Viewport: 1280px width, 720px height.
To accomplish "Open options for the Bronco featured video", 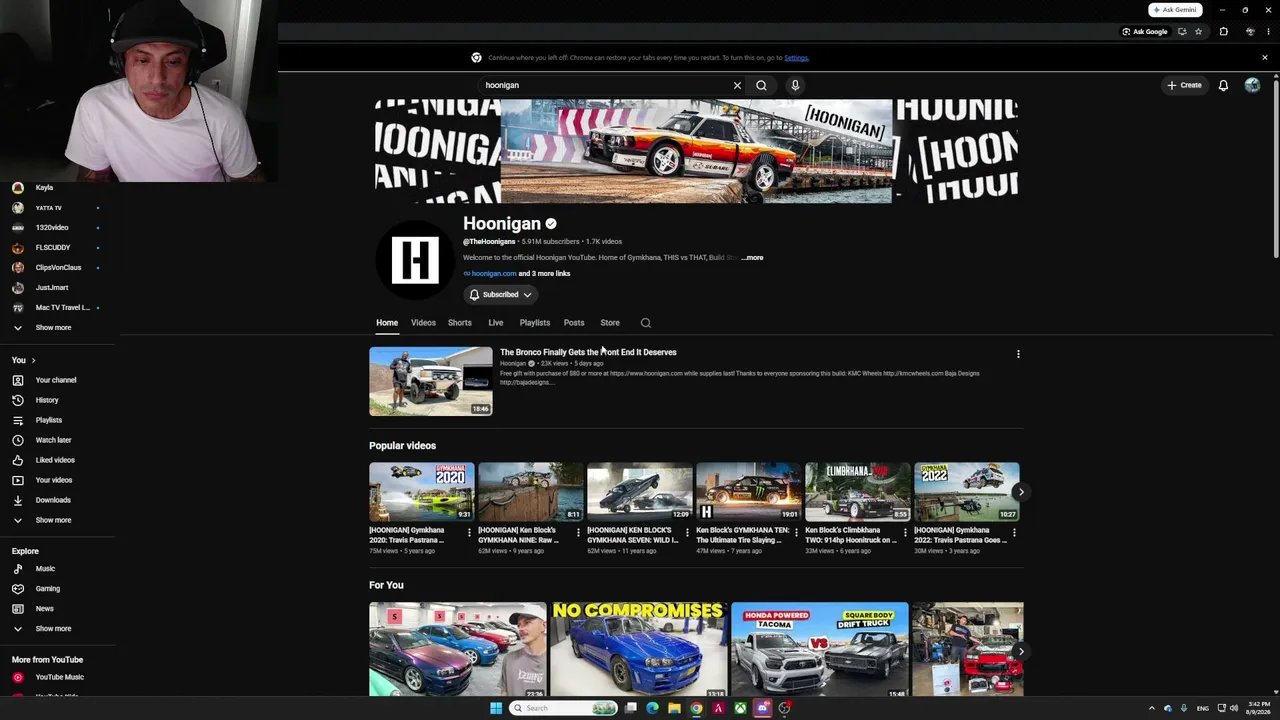I will click(1018, 354).
